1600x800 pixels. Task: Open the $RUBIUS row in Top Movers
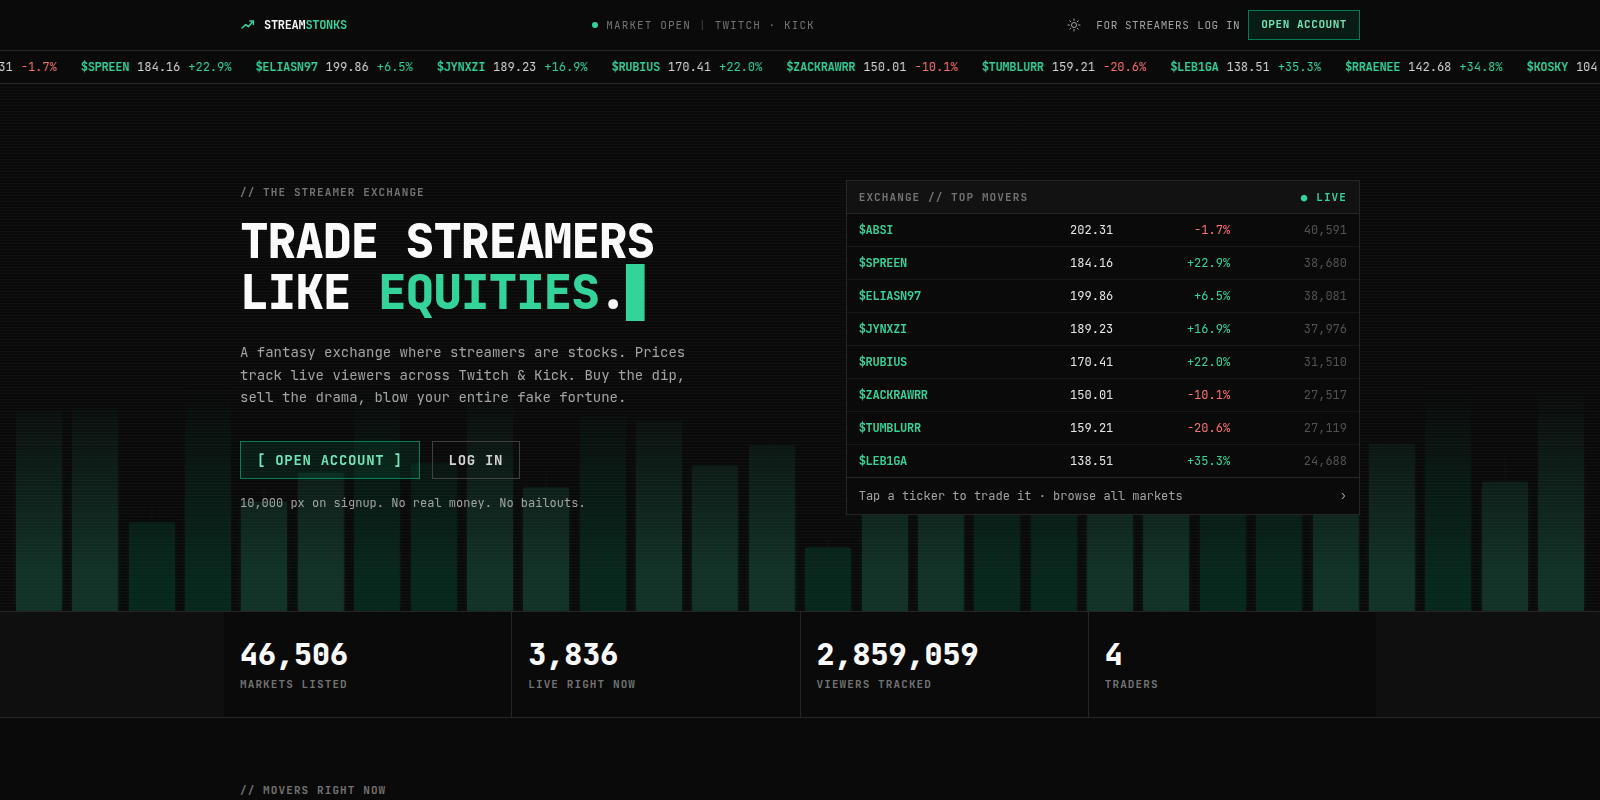click(x=1103, y=362)
